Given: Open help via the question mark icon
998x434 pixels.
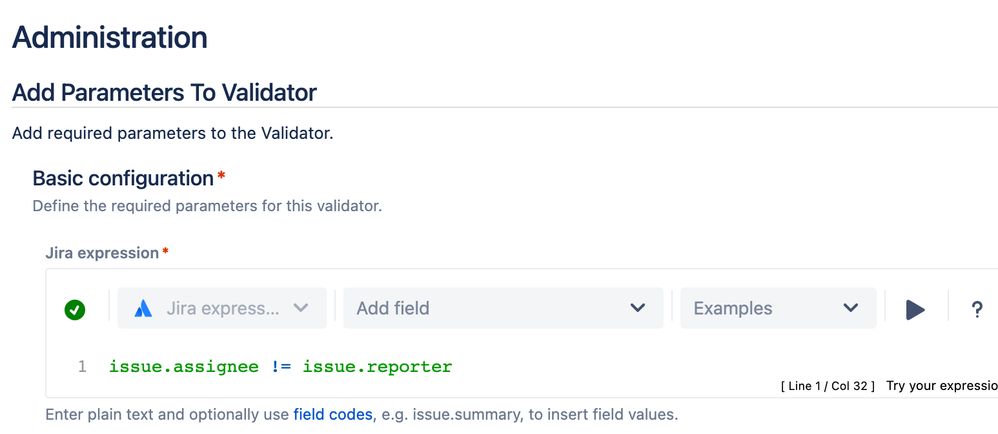Looking at the screenshot, I should (977, 310).
